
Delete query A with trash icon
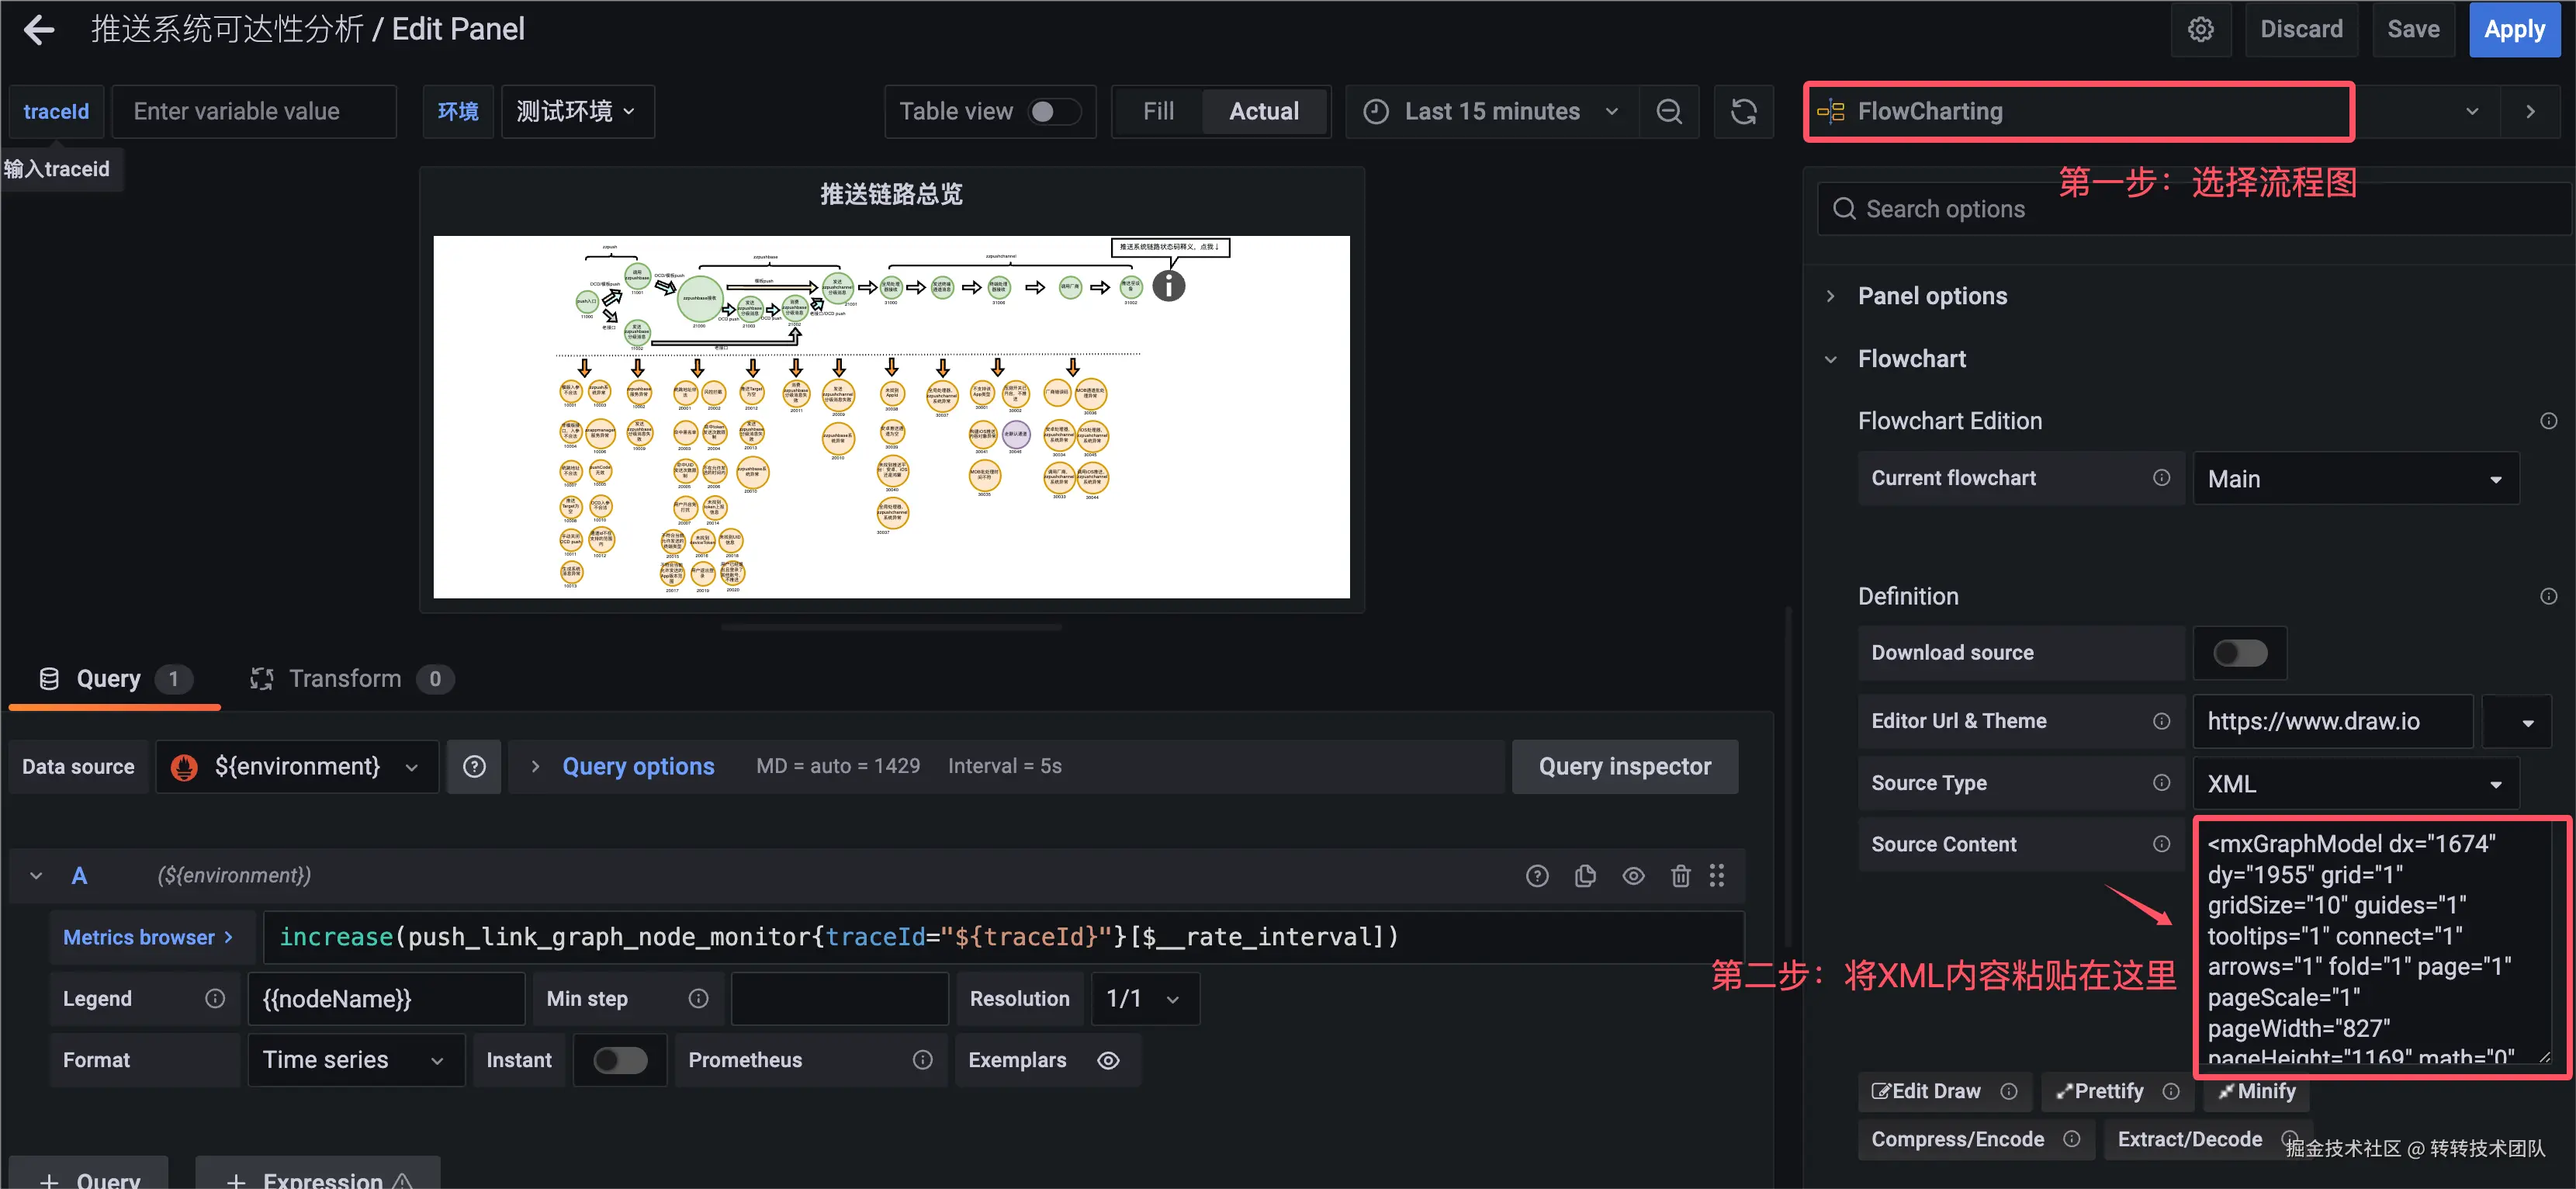(1680, 876)
